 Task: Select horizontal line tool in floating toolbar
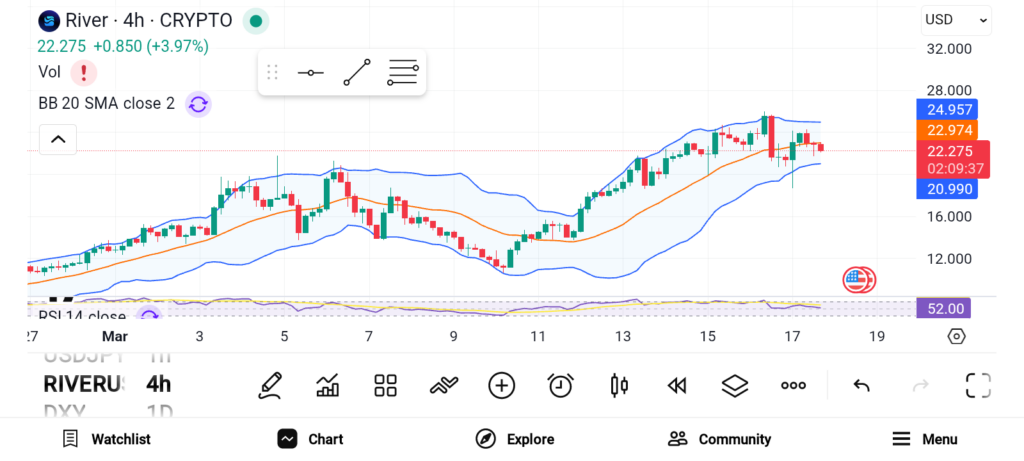pyautogui.click(x=310, y=73)
